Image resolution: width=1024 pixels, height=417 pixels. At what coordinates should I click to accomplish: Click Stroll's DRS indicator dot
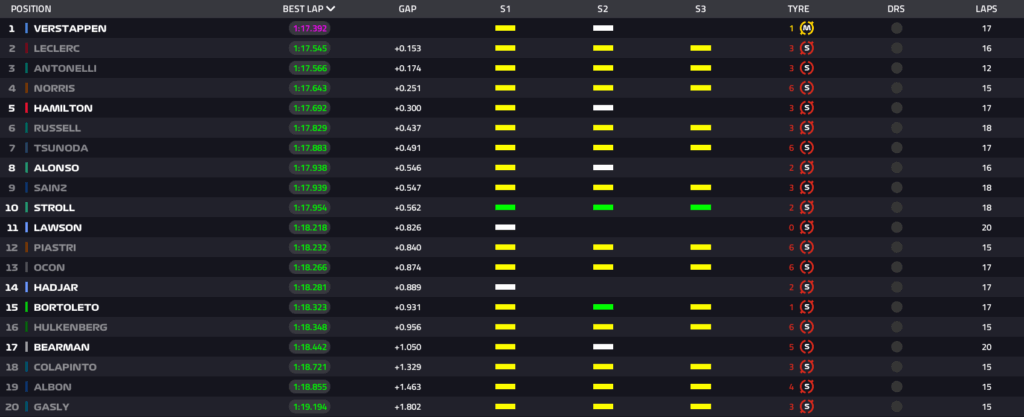(896, 208)
